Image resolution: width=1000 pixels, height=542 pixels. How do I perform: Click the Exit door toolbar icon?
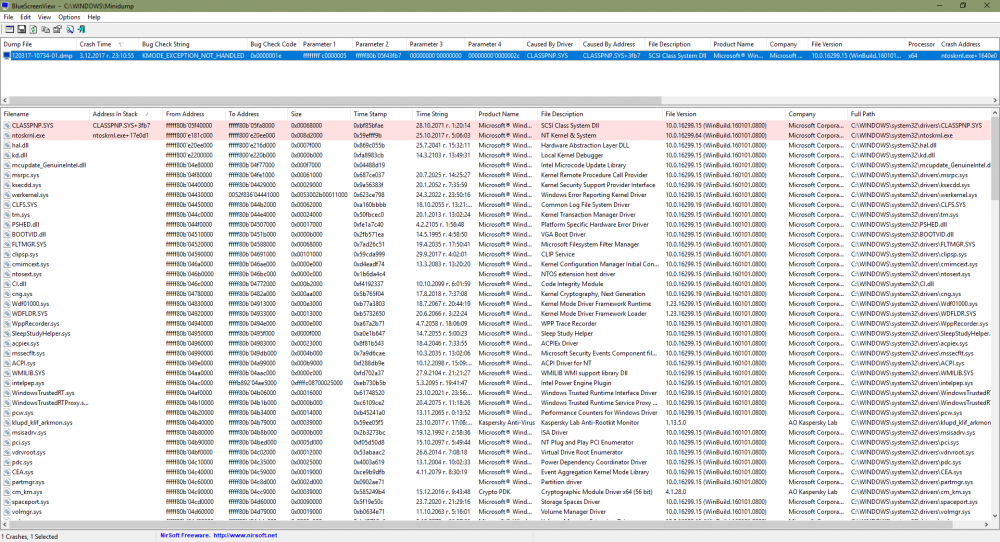pyautogui.click(x=82, y=29)
